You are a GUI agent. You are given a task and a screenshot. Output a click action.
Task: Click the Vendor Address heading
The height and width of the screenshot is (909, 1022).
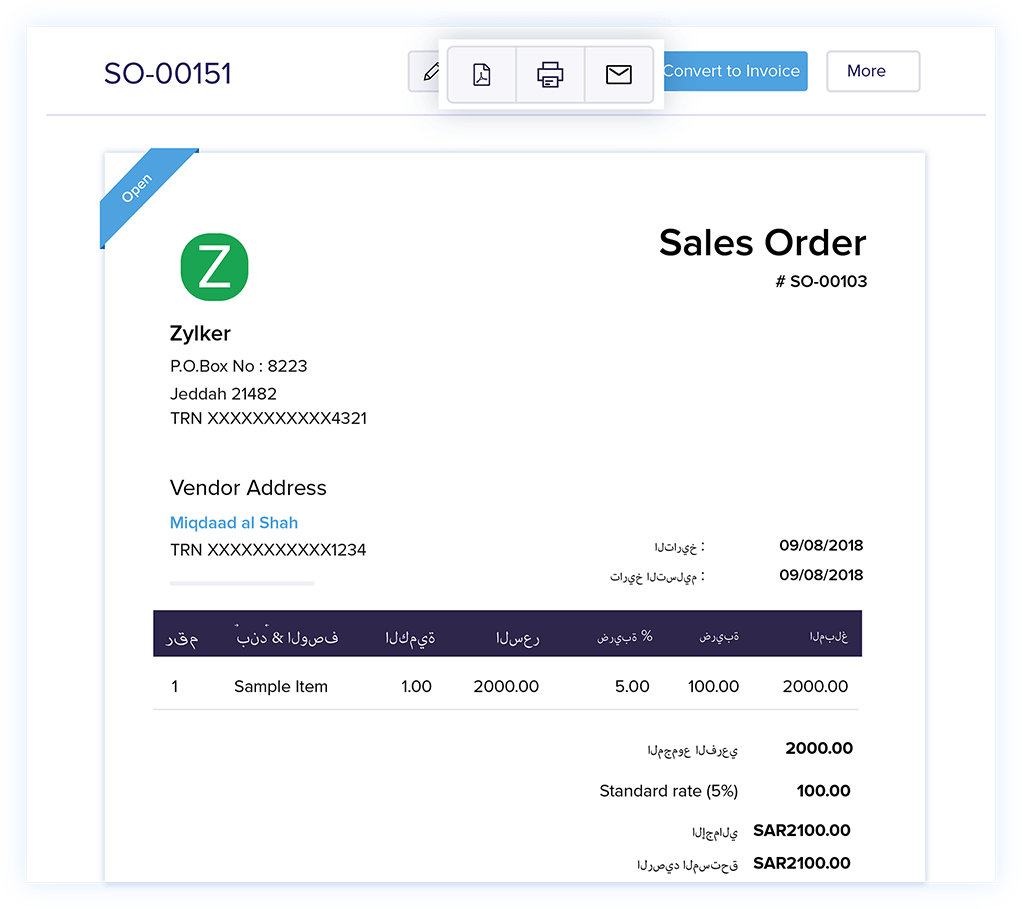click(248, 488)
